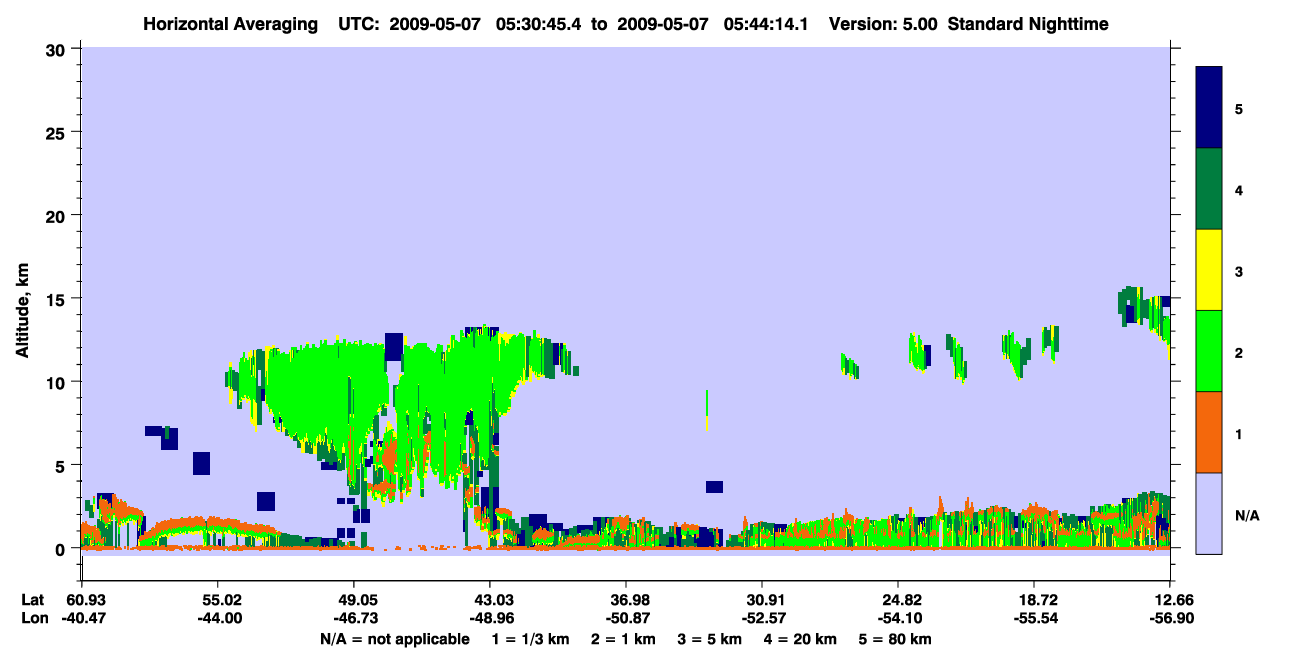
Task: Click "Standard Nighttime" in the title
Action: (1028, 23)
